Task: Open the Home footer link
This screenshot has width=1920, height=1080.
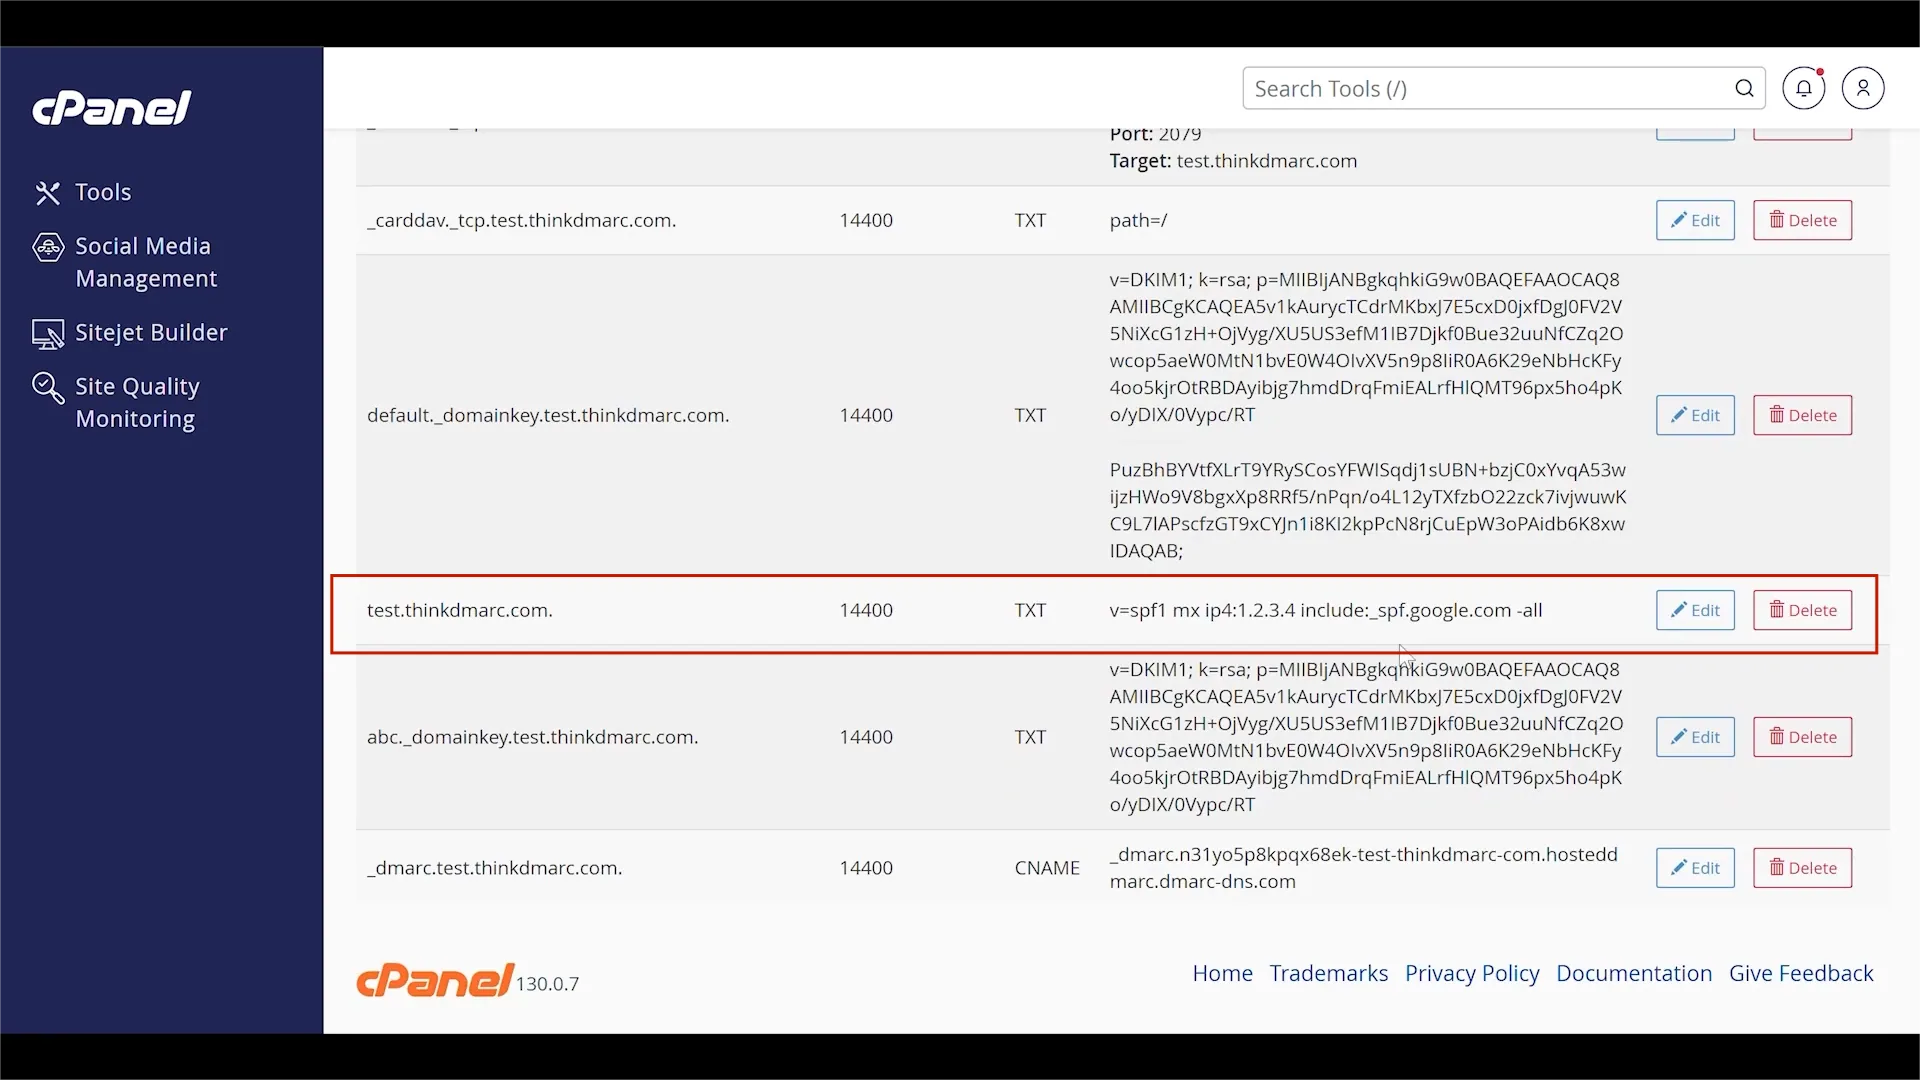Action: (1222, 974)
